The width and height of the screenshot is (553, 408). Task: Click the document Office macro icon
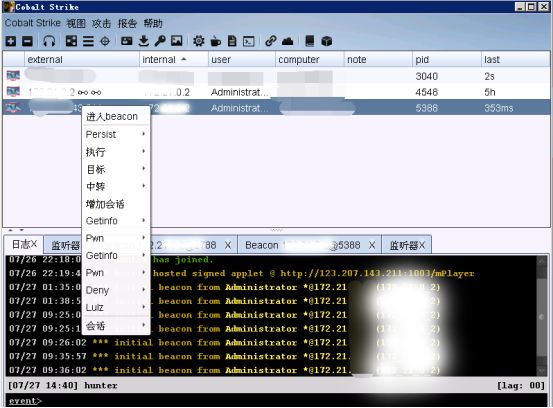click(232, 41)
